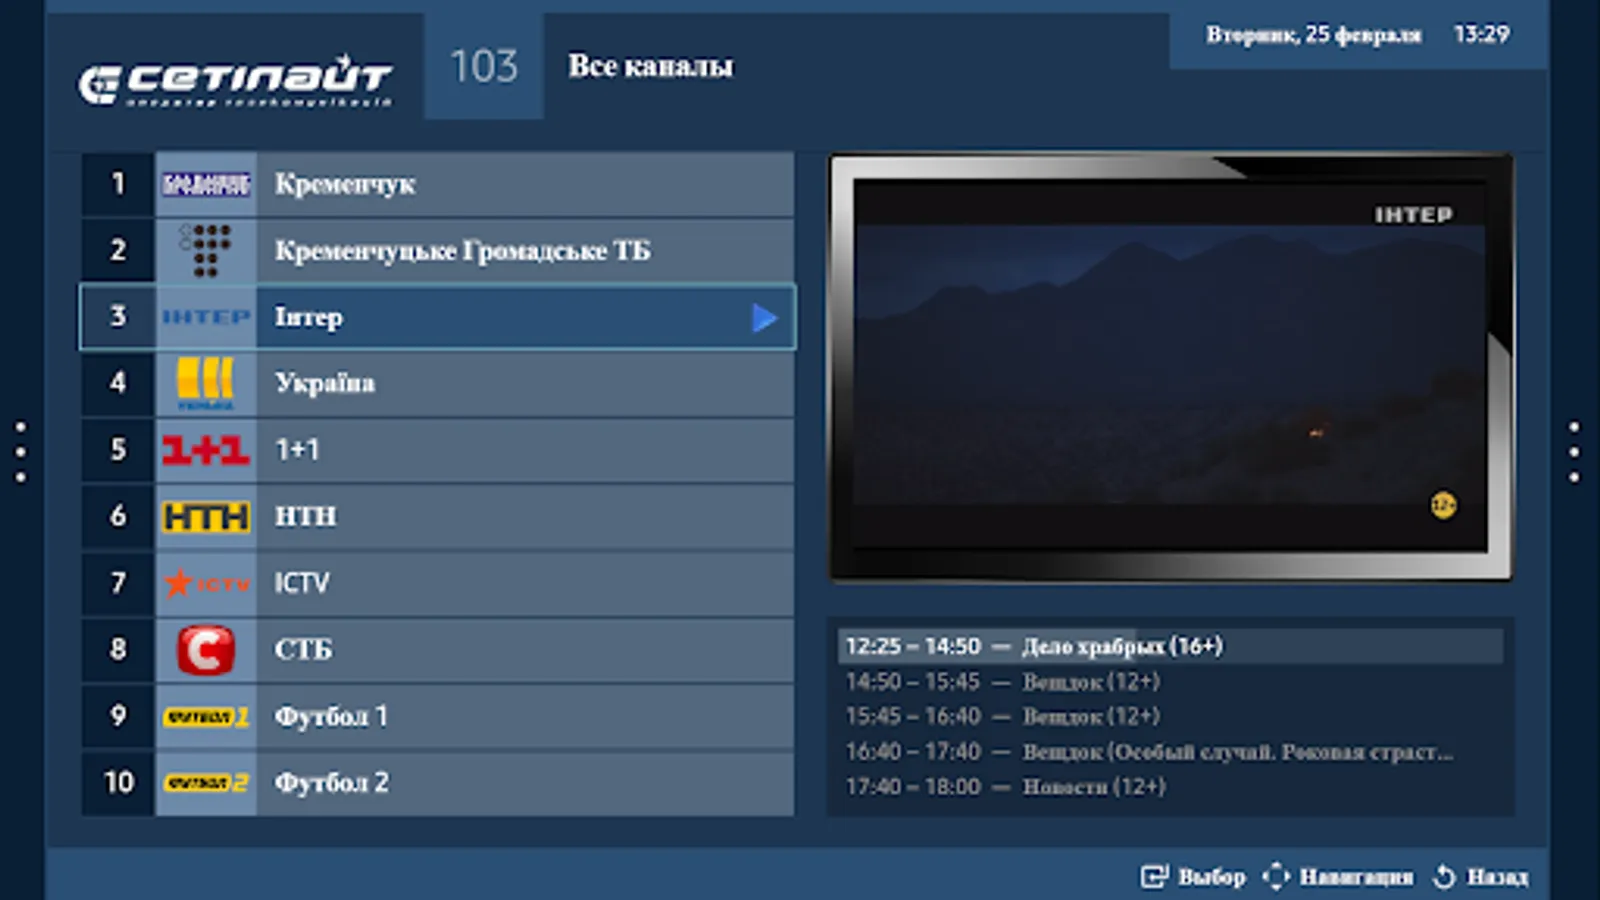
Task: Select the Футбол 2 channel name
Action: click(332, 782)
